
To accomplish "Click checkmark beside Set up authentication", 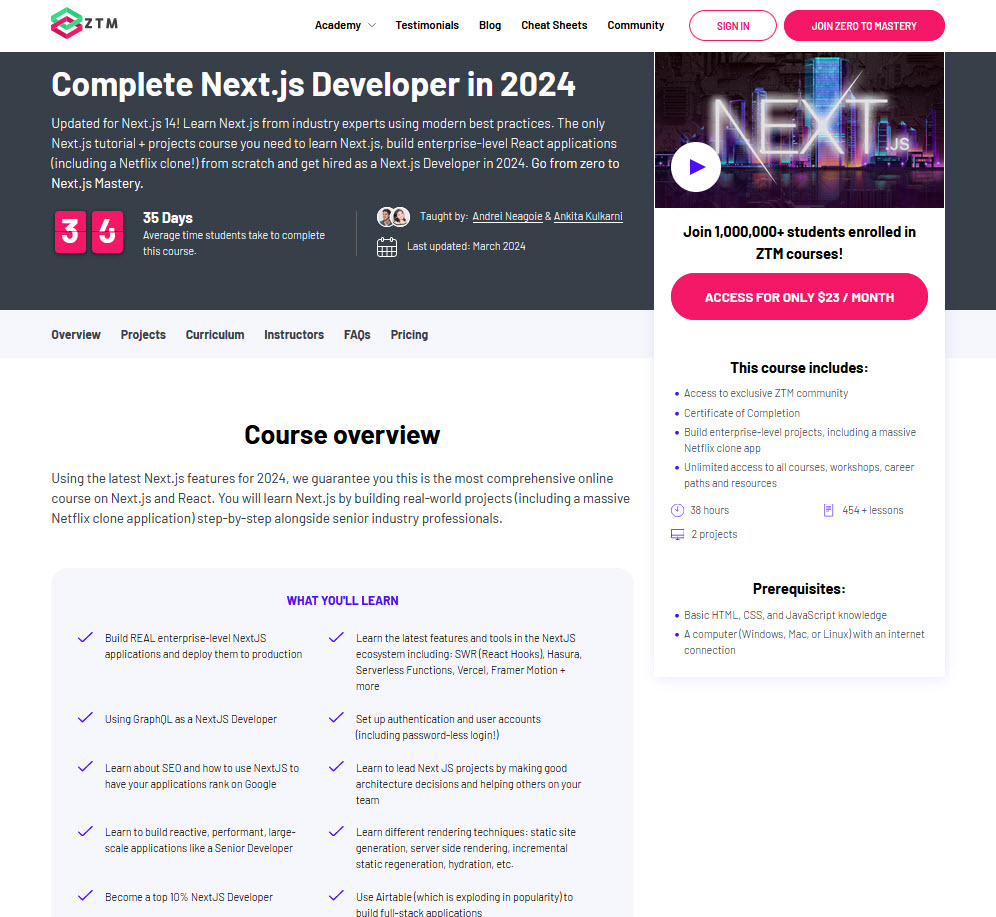I will (x=336, y=718).
